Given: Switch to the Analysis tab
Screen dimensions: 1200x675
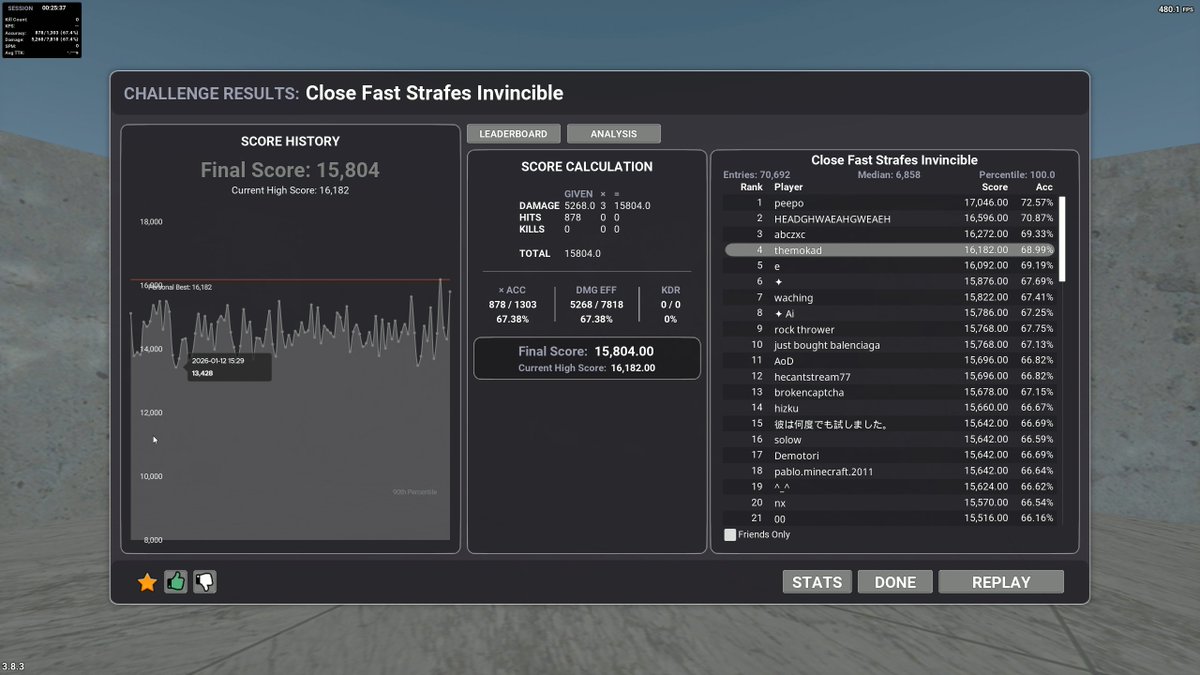Looking at the screenshot, I should [614, 134].
